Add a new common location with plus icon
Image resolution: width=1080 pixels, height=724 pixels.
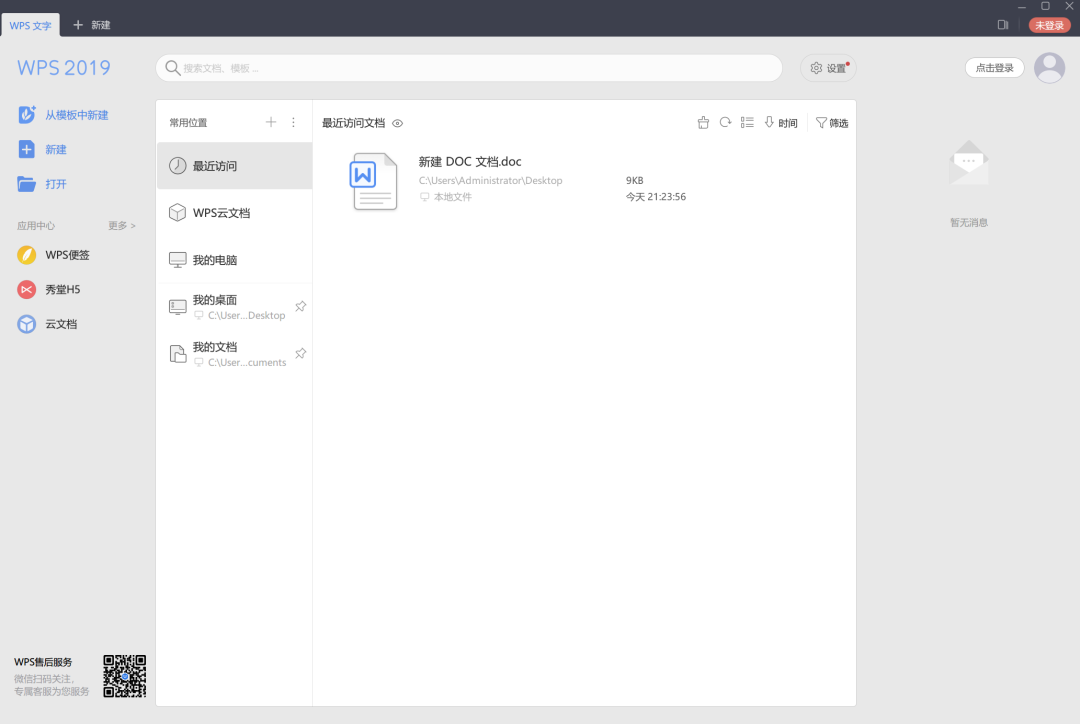(271, 122)
